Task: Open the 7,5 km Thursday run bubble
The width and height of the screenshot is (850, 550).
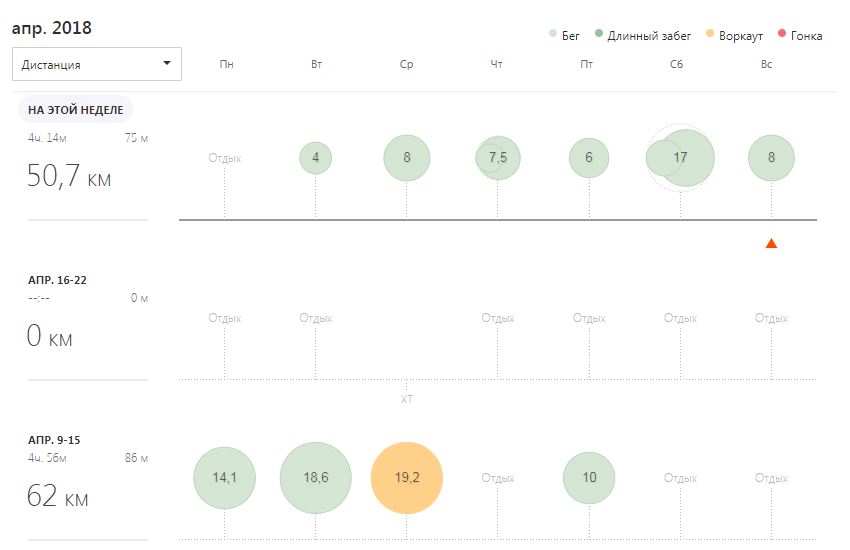Action: tap(498, 158)
